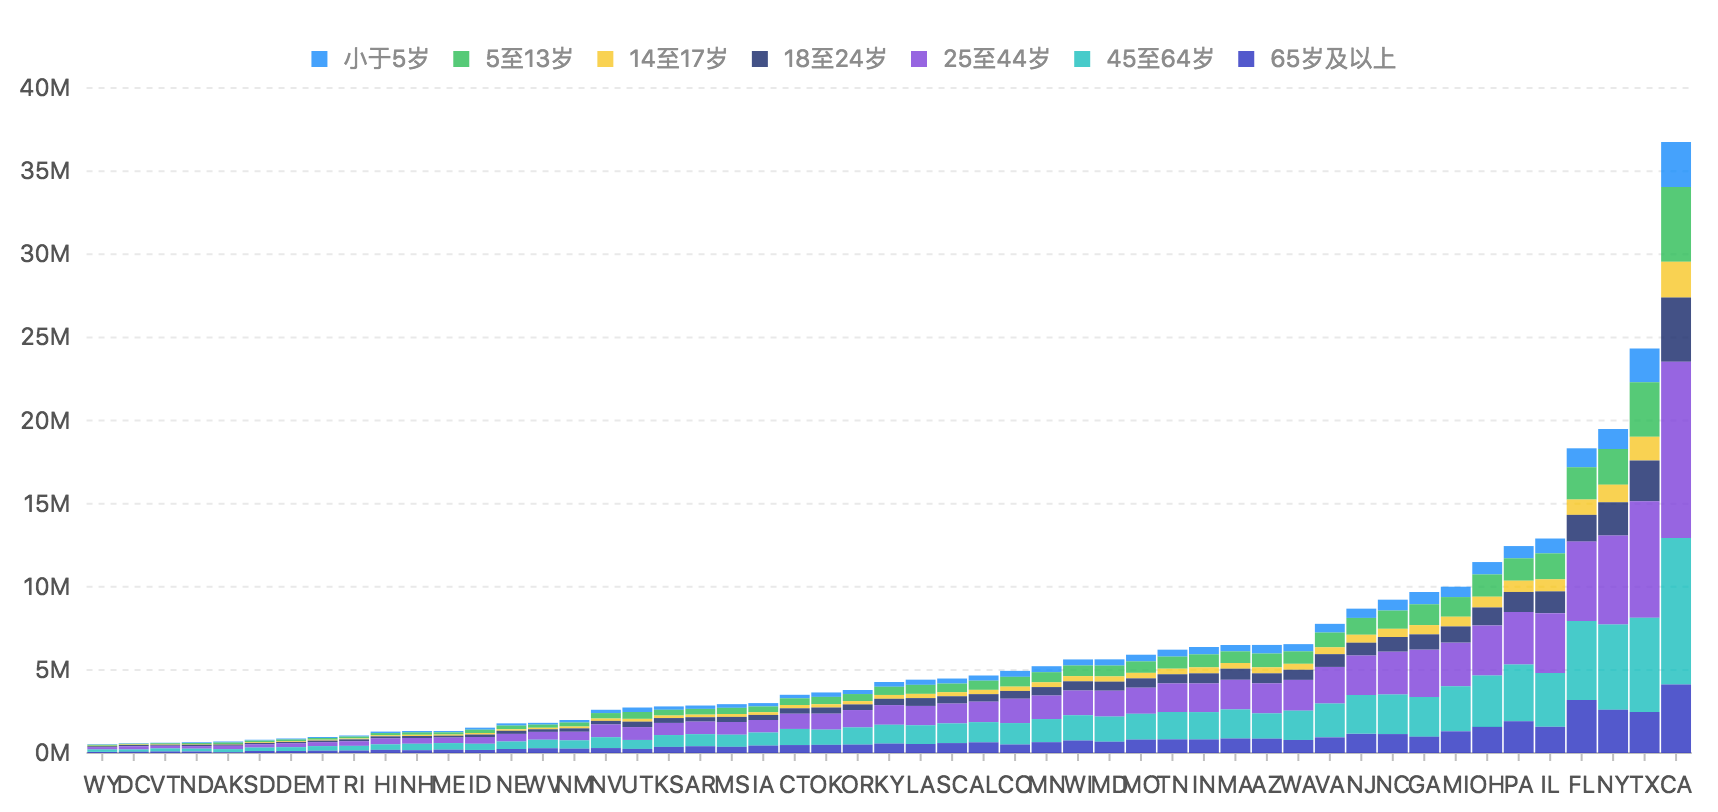Click the 15M y-axis label
The height and width of the screenshot is (812, 1718).
point(46,504)
